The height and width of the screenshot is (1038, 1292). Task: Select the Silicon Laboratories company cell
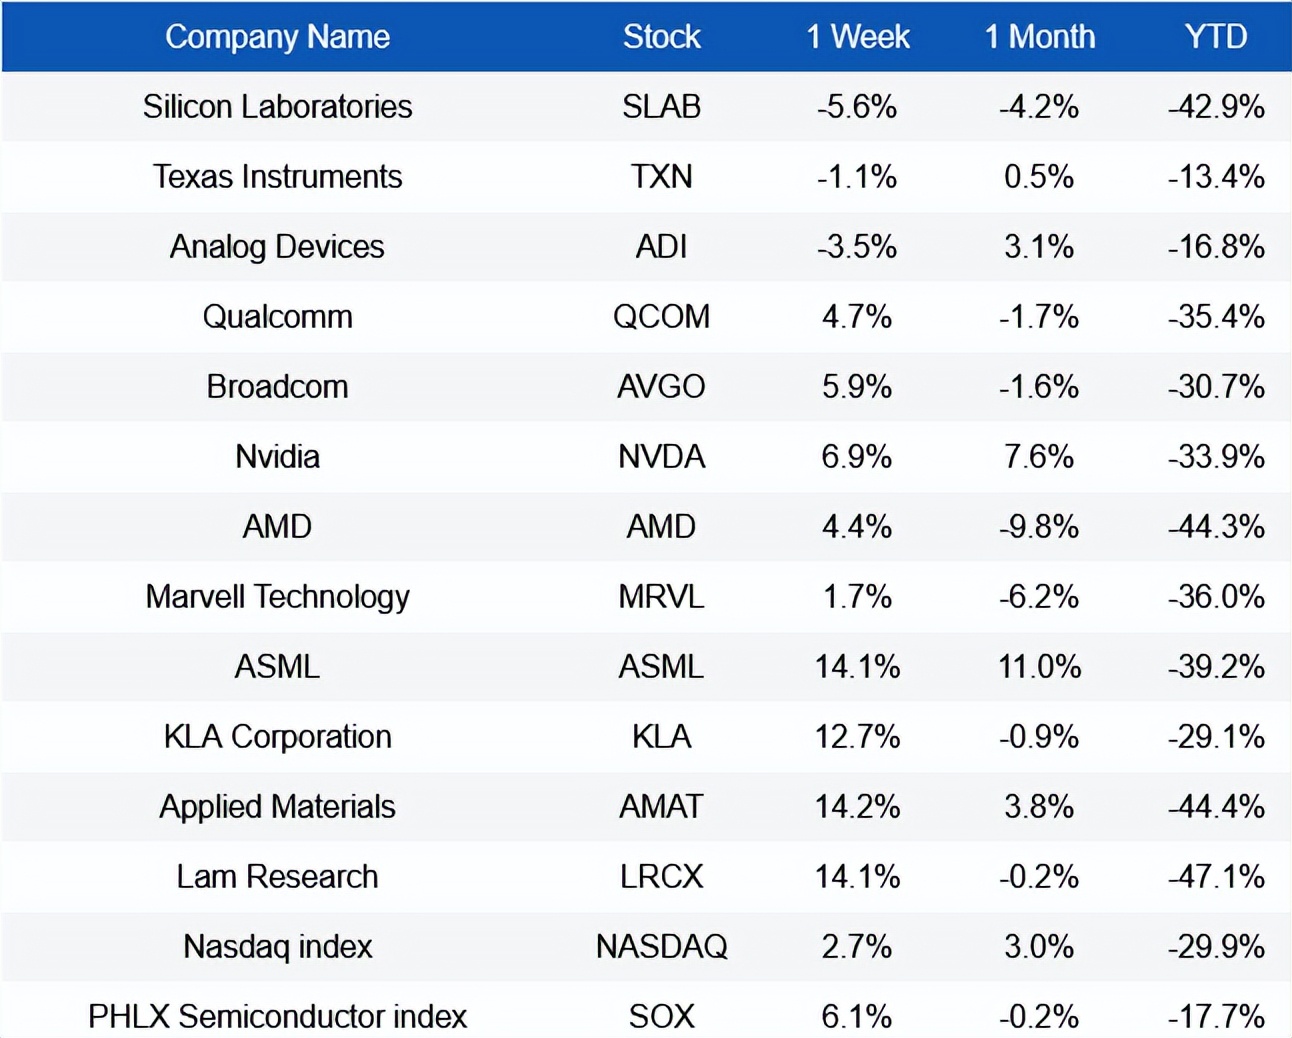click(x=277, y=107)
